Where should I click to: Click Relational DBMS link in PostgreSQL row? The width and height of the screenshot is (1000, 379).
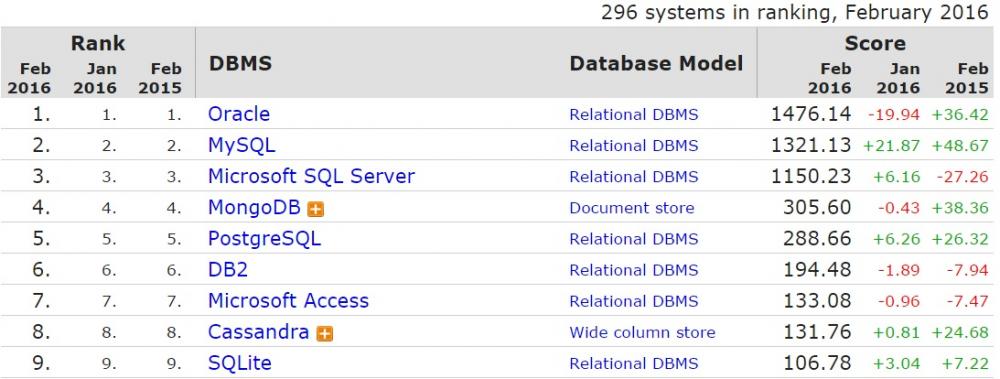(x=634, y=239)
